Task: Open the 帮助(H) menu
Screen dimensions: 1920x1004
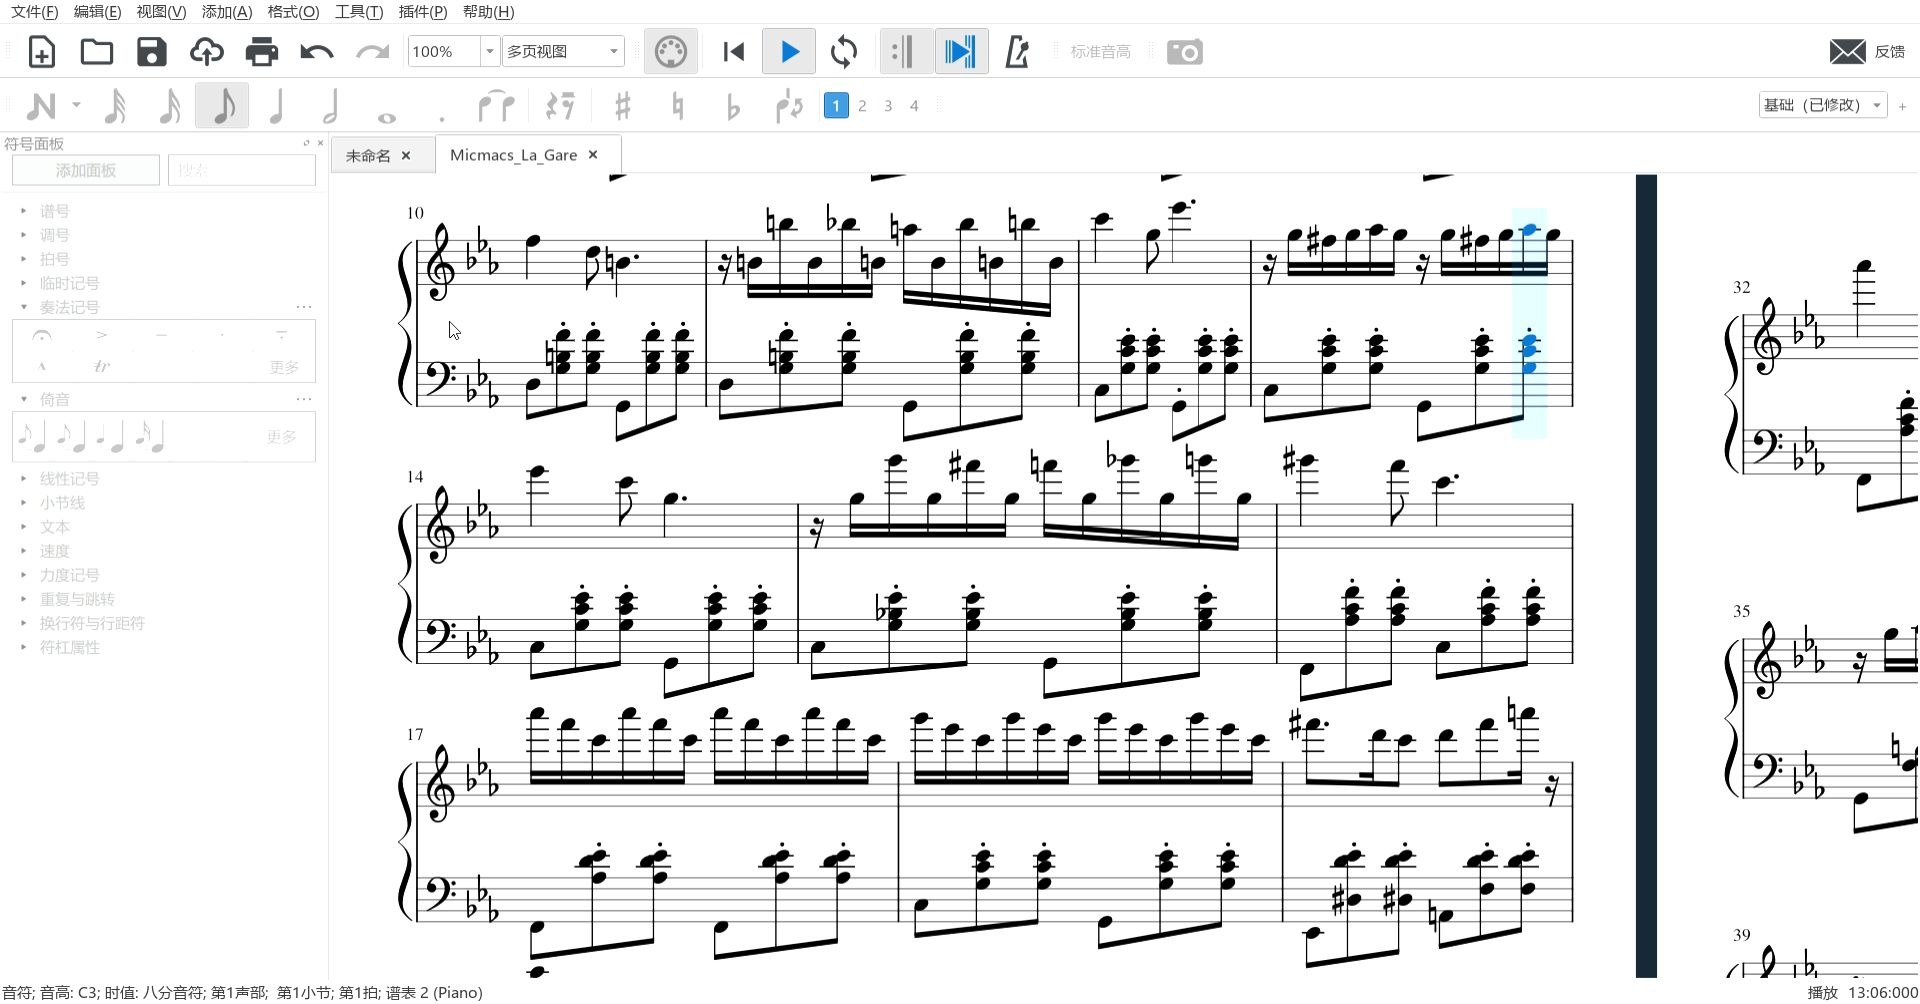Action: 488,11
